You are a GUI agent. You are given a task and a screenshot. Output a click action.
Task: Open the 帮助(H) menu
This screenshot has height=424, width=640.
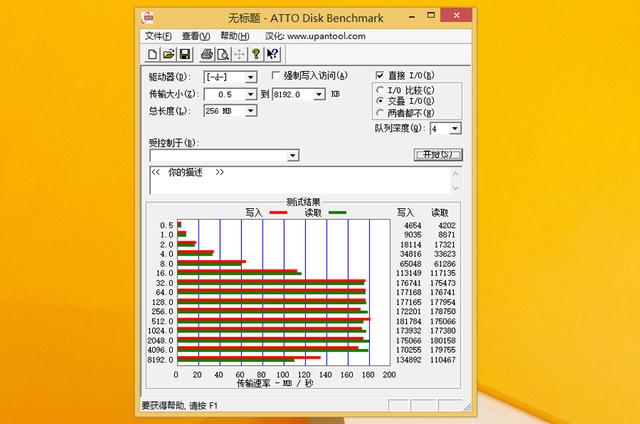click(x=235, y=36)
